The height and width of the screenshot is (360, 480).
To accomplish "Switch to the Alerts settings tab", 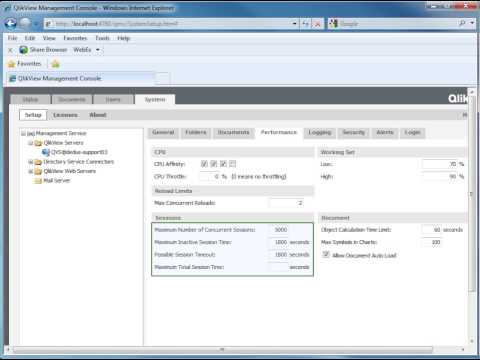I will tap(385, 133).
